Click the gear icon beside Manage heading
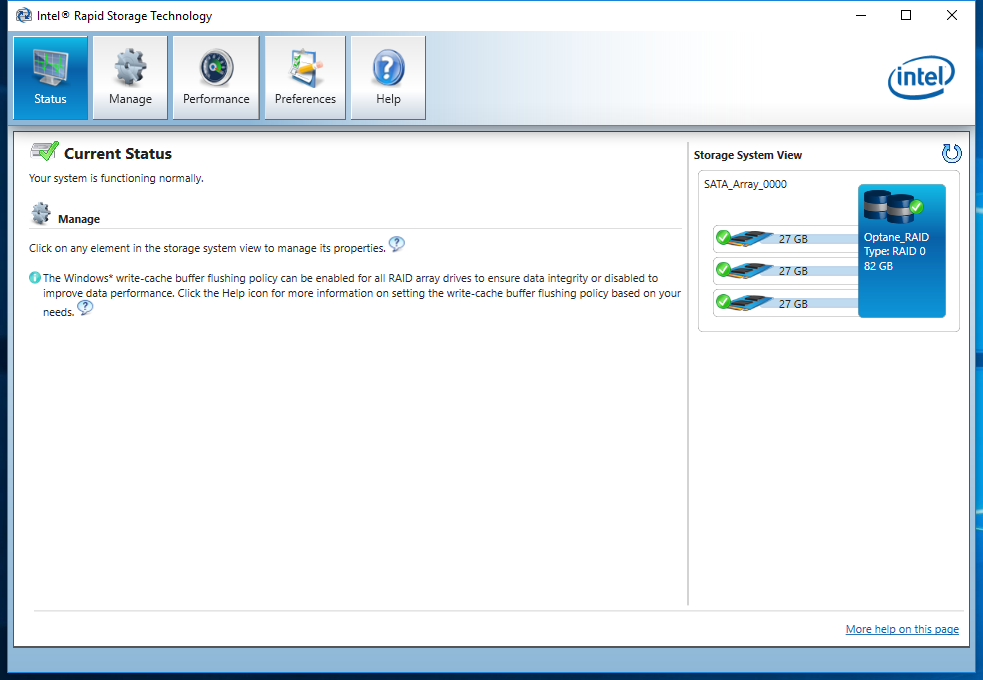Screen dimensions: 983x680 pos(41,214)
